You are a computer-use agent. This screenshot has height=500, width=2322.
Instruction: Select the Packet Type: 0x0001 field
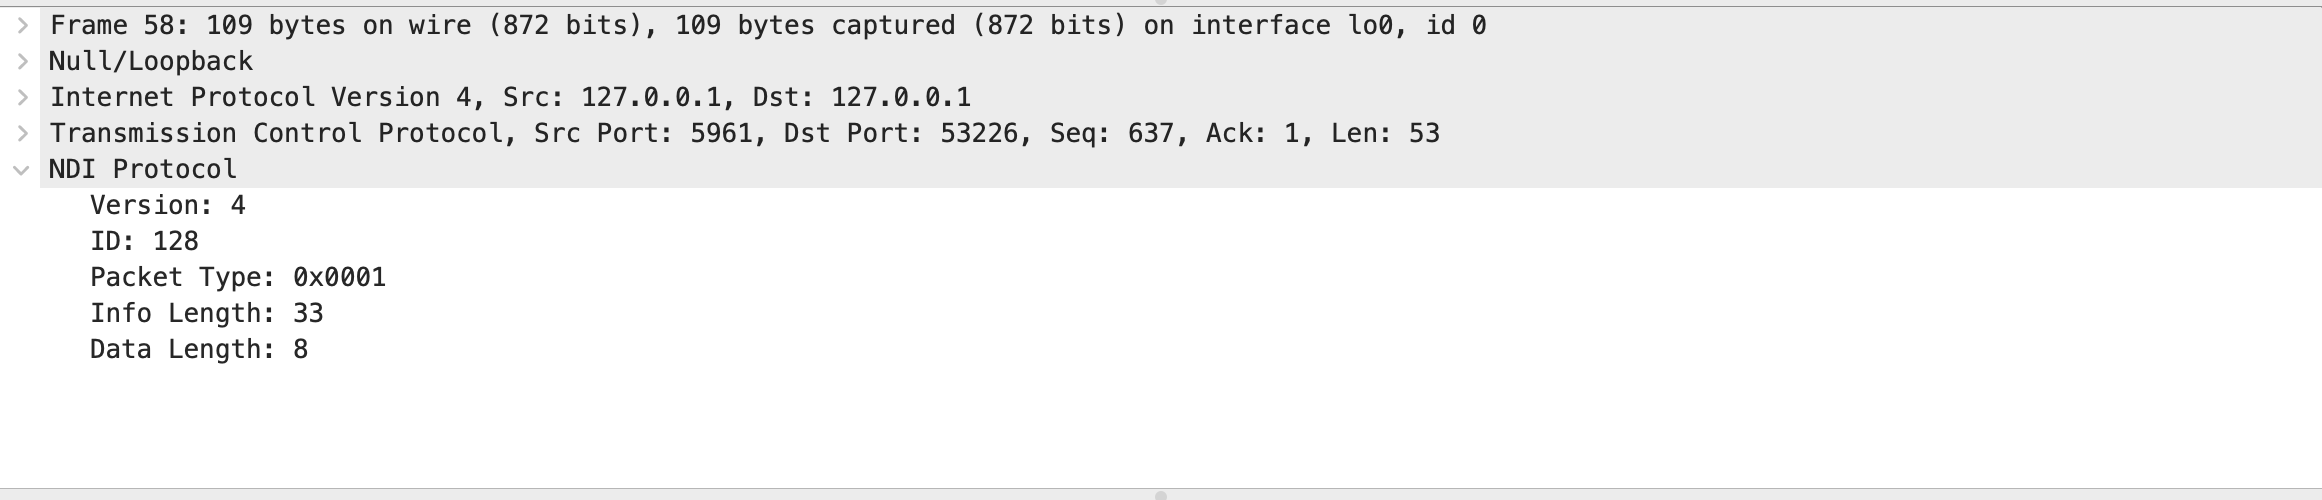coord(238,277)
